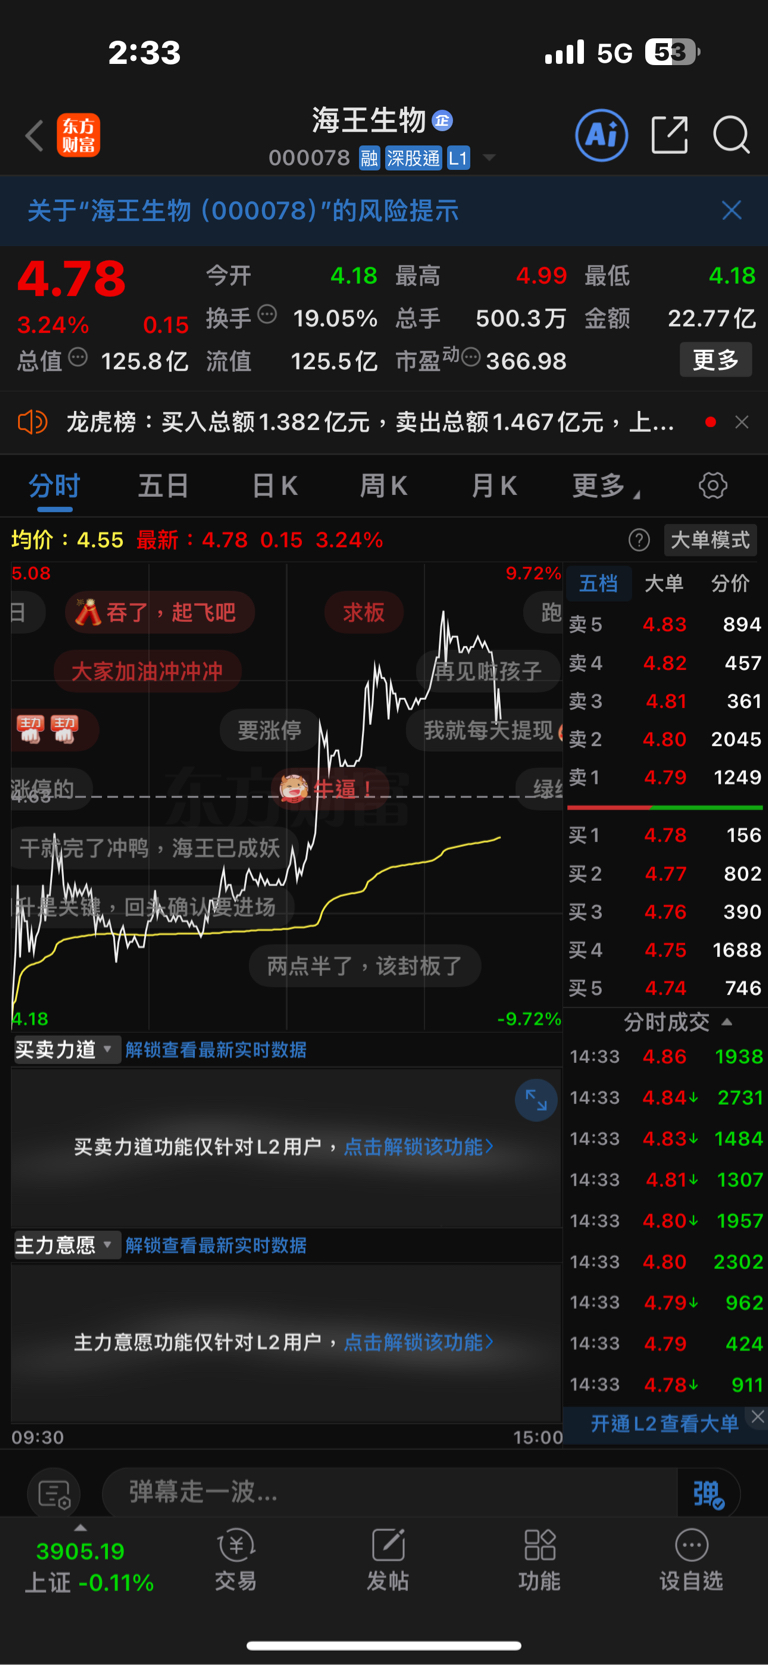The image size is (768, 1665).
Task: Open the 海王生物 risk warning link
Action: pyautogui.click(x=243, y=210)
